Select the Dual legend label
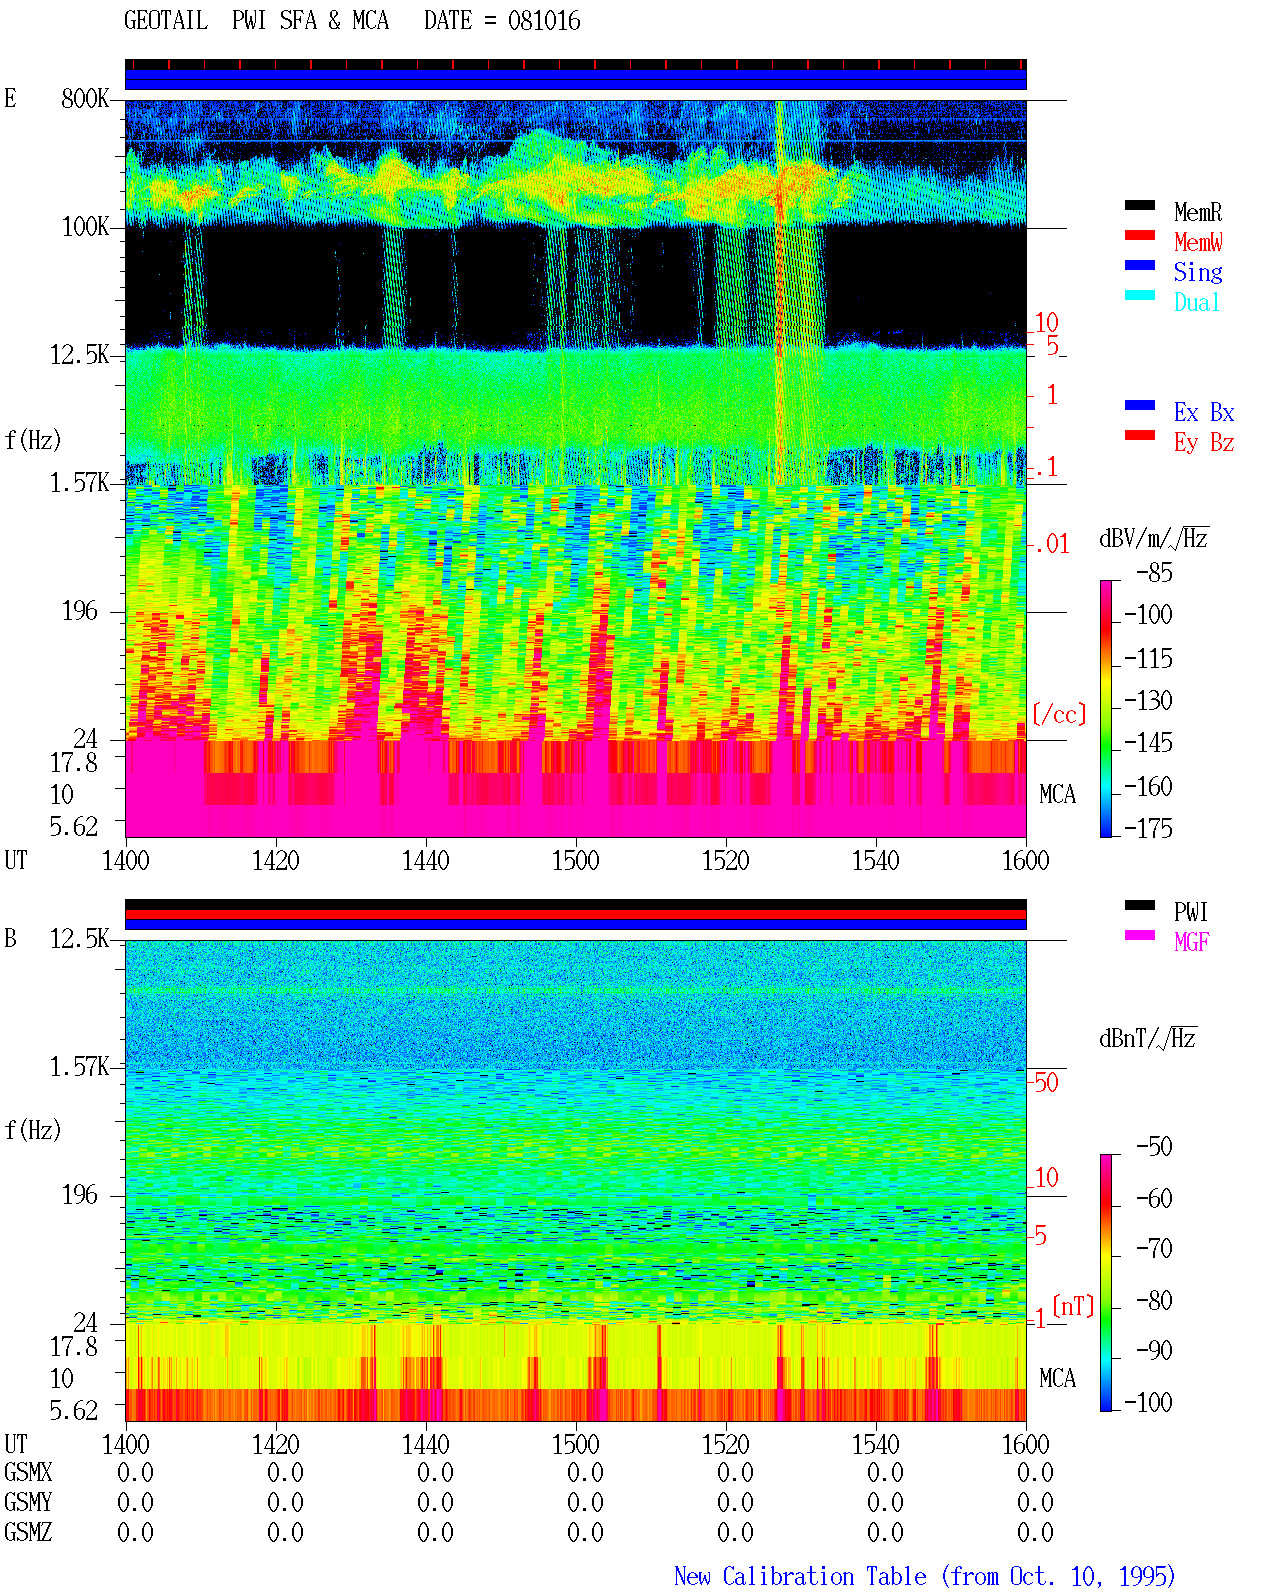The width and height of the screenshot is (1280, 1593). [x=1198, y=302]
